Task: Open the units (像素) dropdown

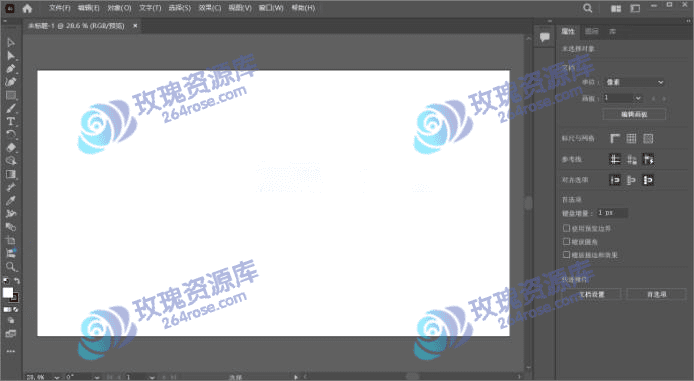Action: pos(635,82)
